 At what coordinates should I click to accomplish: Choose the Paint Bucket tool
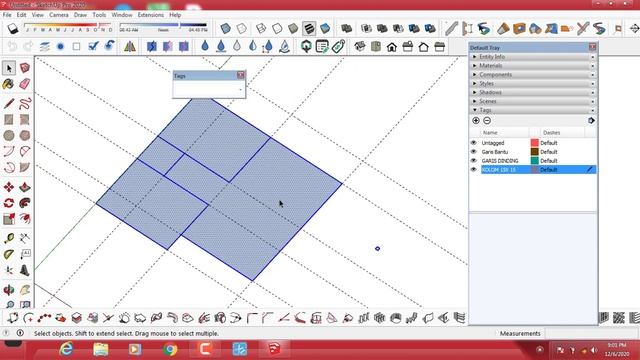click(x=8, y=84)
